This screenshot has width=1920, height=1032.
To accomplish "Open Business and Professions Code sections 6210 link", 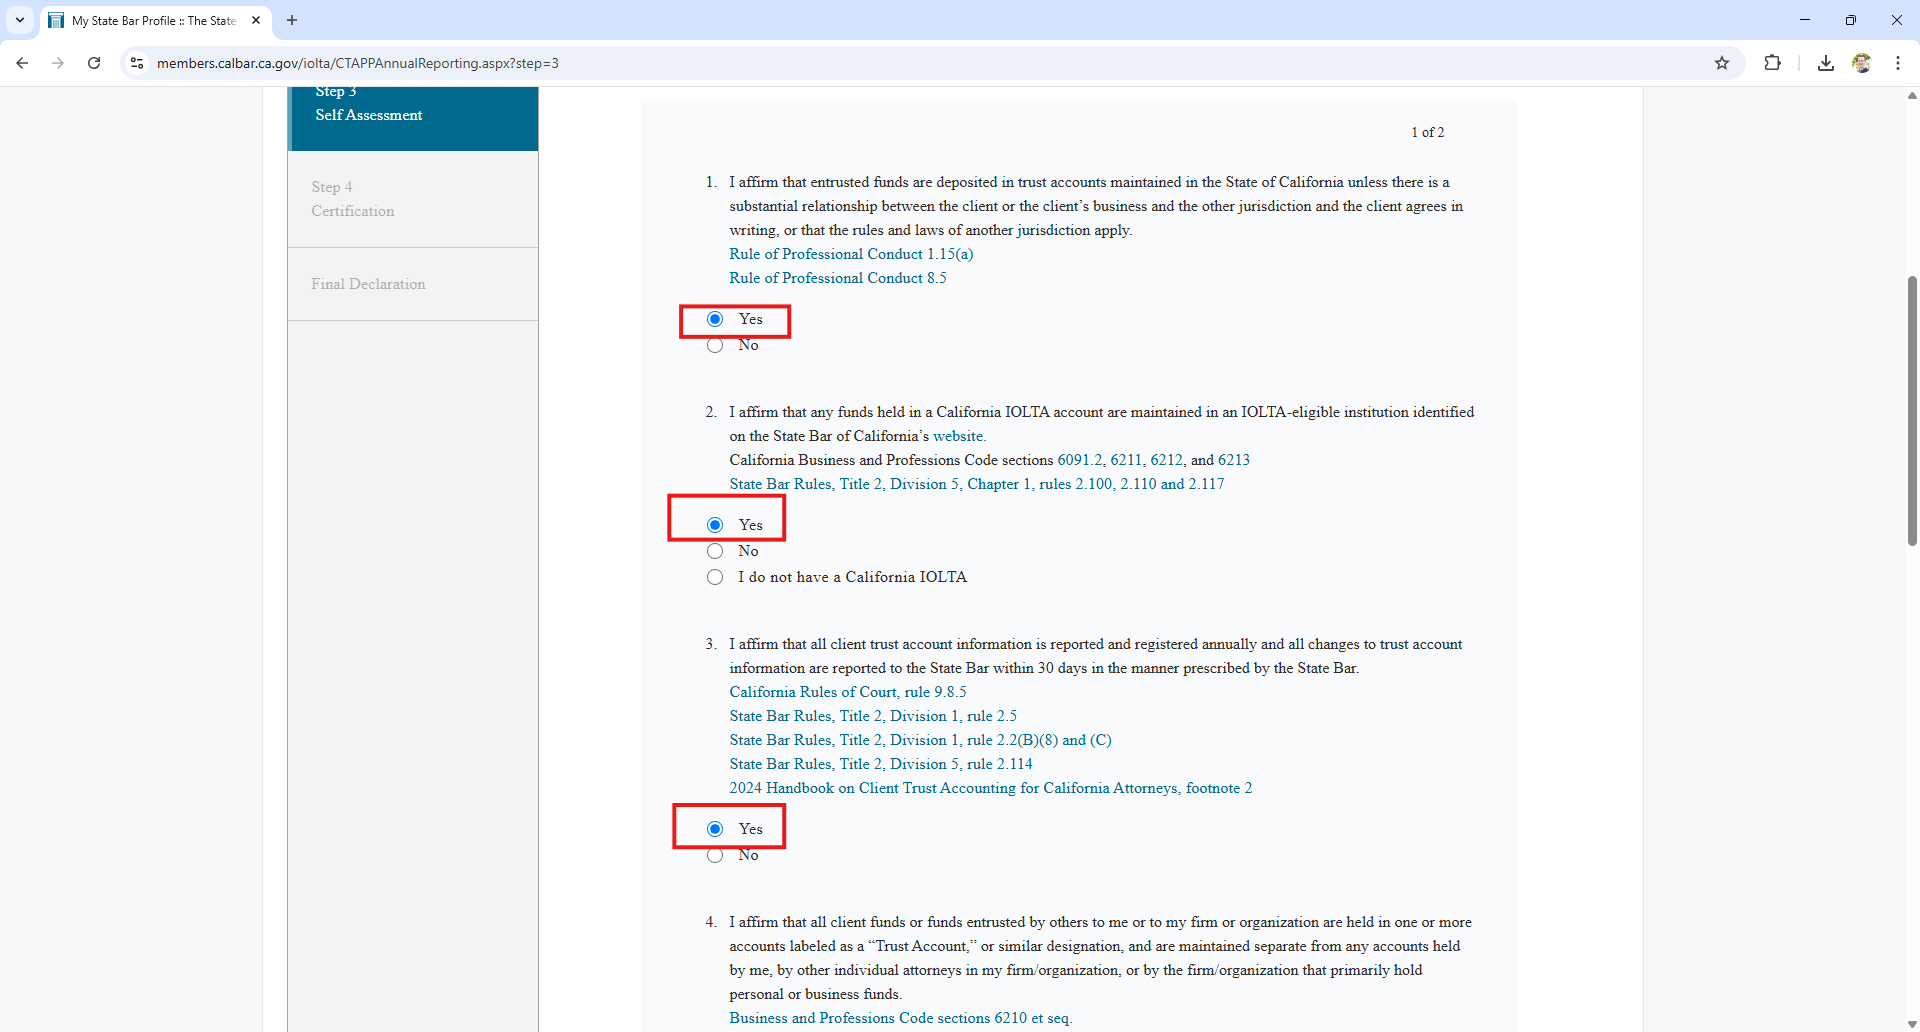I will click(900, 1018).
